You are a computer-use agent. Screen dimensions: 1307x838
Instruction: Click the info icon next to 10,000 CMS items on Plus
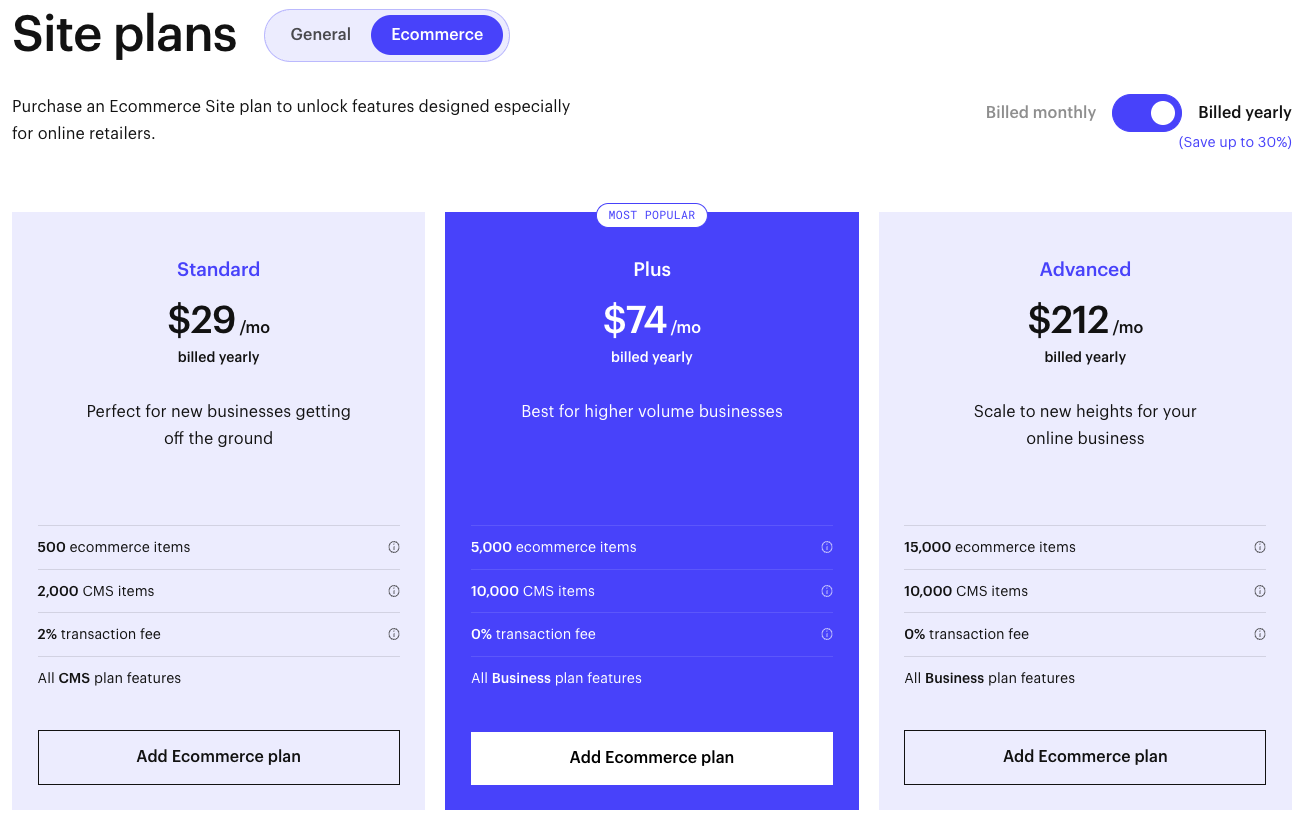(x=827, y=591)
